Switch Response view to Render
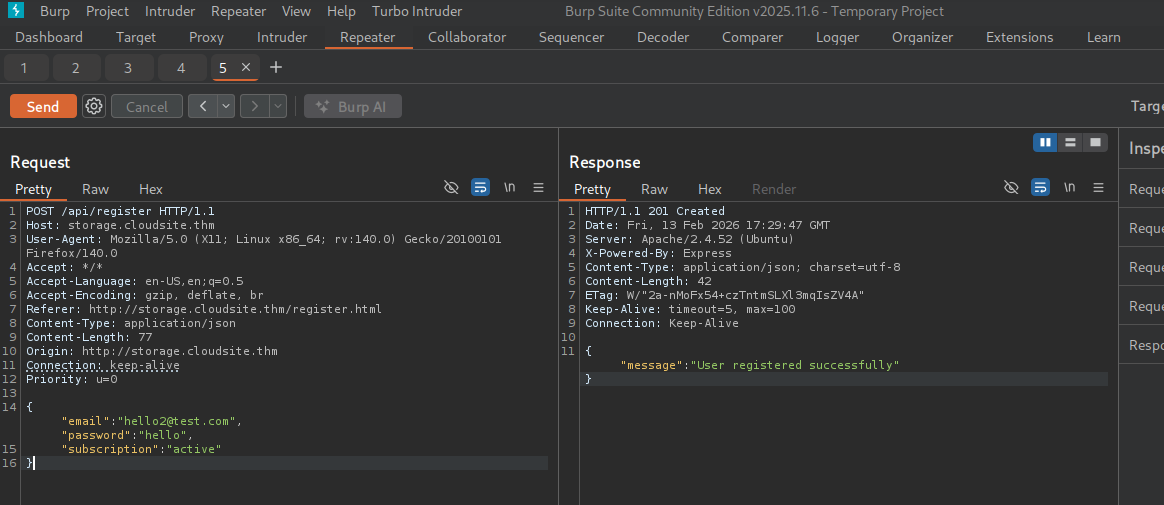This screenshot has height=505, width=1164. (774, 189)
